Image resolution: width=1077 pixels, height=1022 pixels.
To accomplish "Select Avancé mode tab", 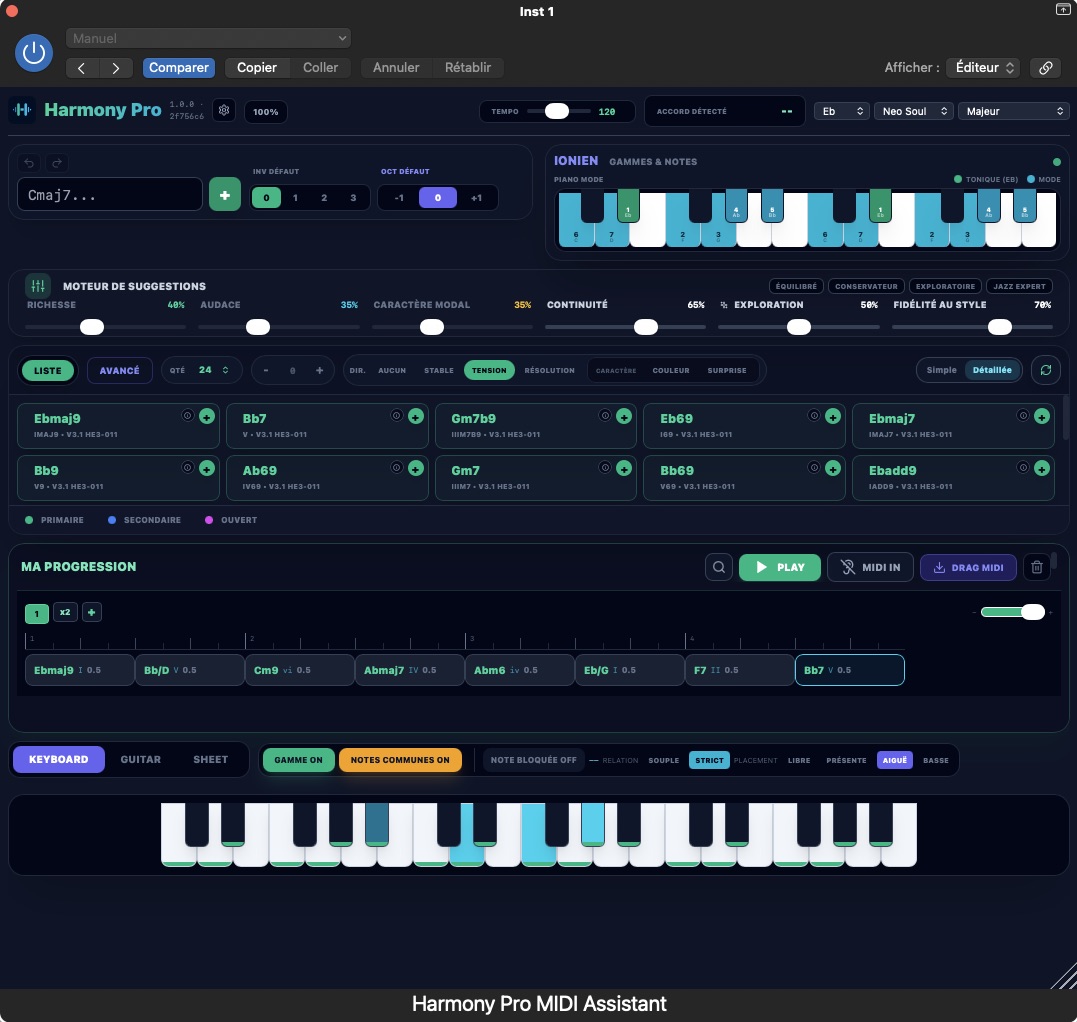I will pyautogui.click(x=120, y=371).
